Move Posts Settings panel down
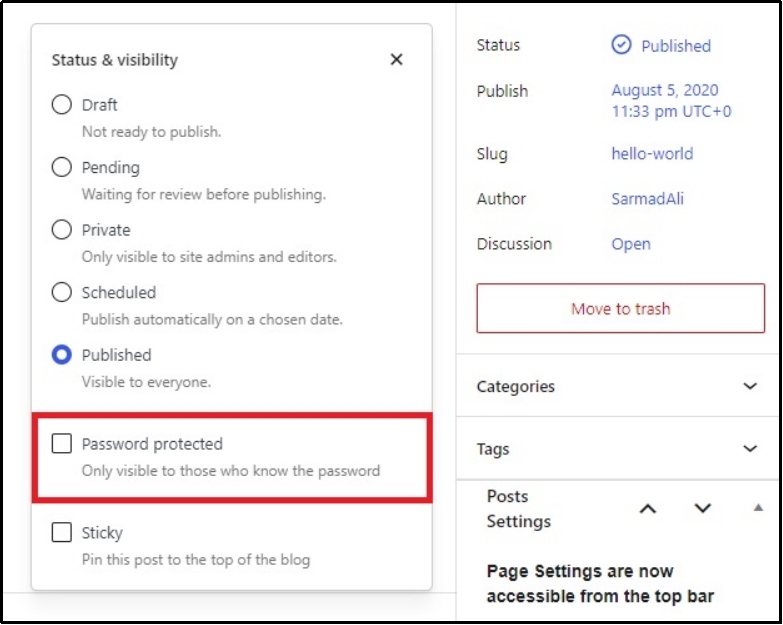This screenshot has height=625, width=783. click(702, 509)
